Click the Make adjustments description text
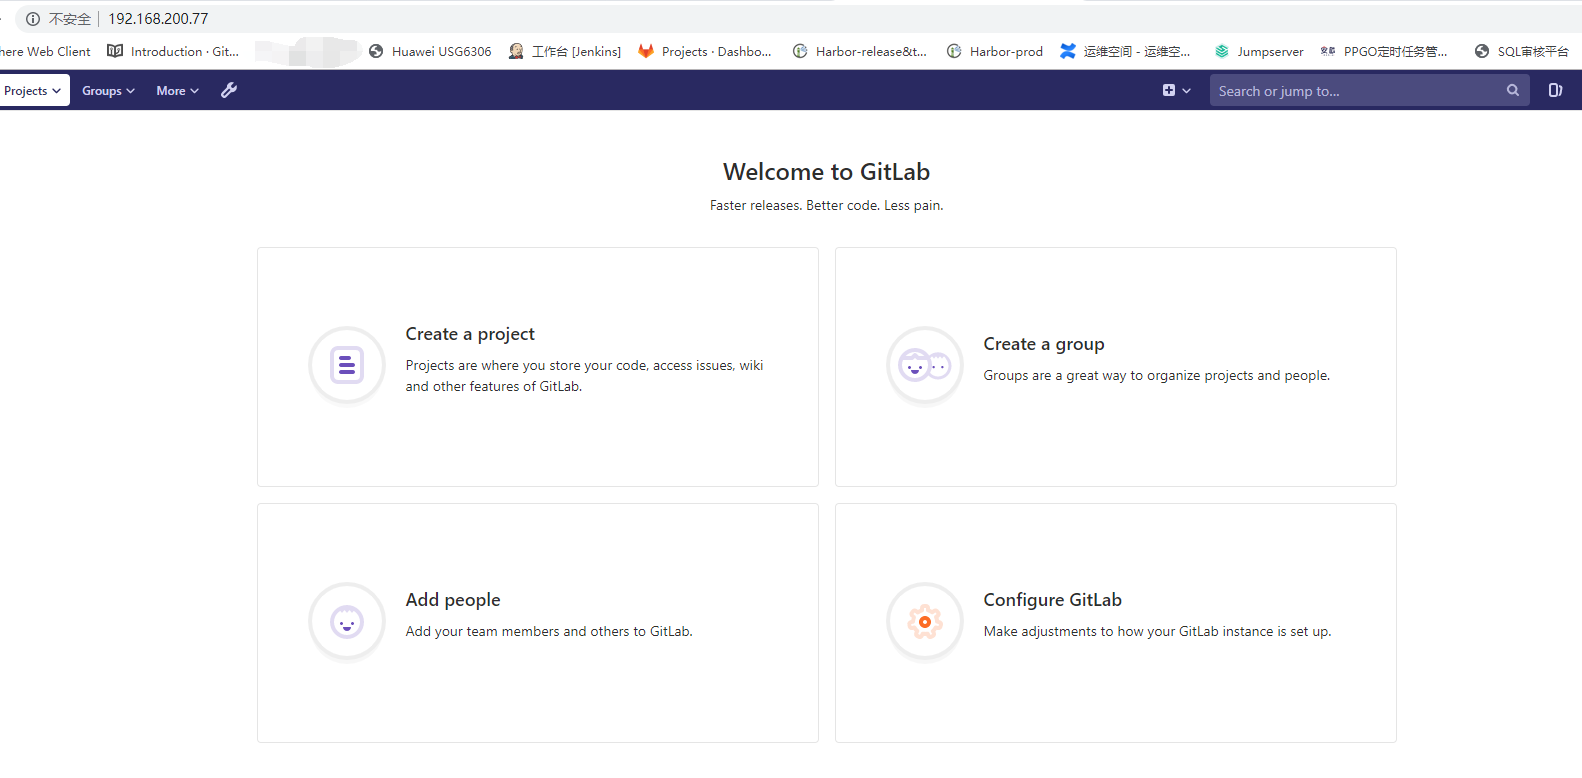This screenshot has height=778, width=1582. coord(1157,631)
